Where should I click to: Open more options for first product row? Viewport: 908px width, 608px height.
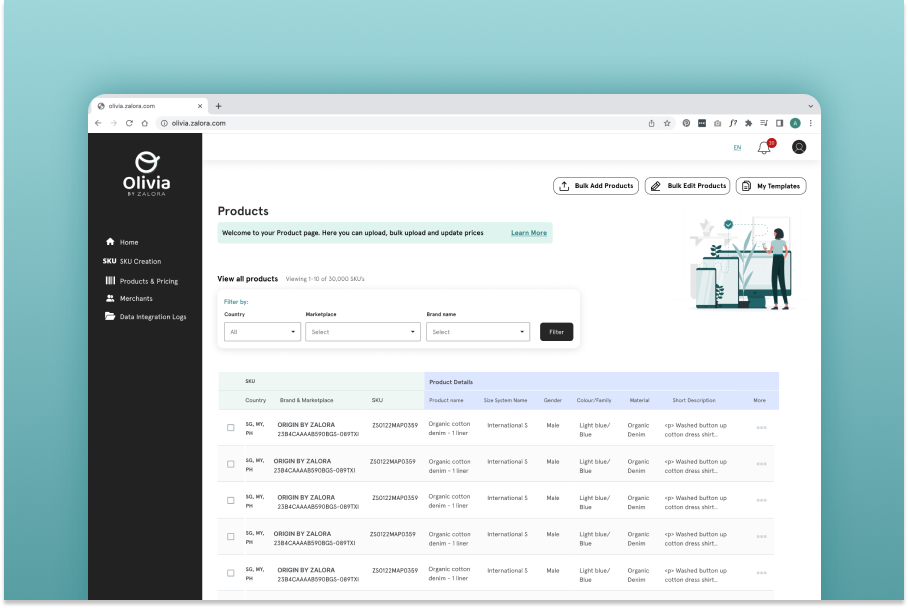click(x=761, y=428)
